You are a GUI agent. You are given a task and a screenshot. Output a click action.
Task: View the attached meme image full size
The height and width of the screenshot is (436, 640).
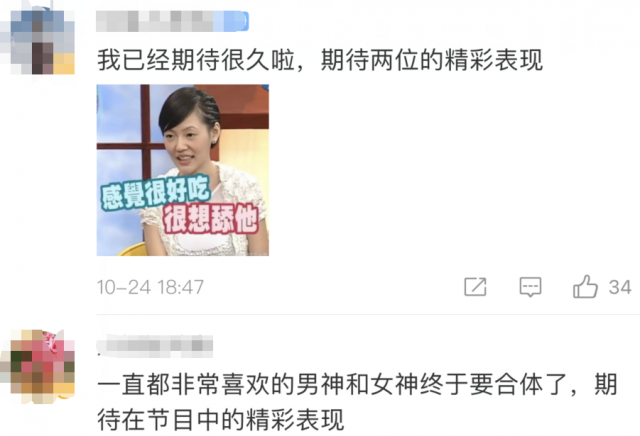pyautogui.click(x=182, y=170)
